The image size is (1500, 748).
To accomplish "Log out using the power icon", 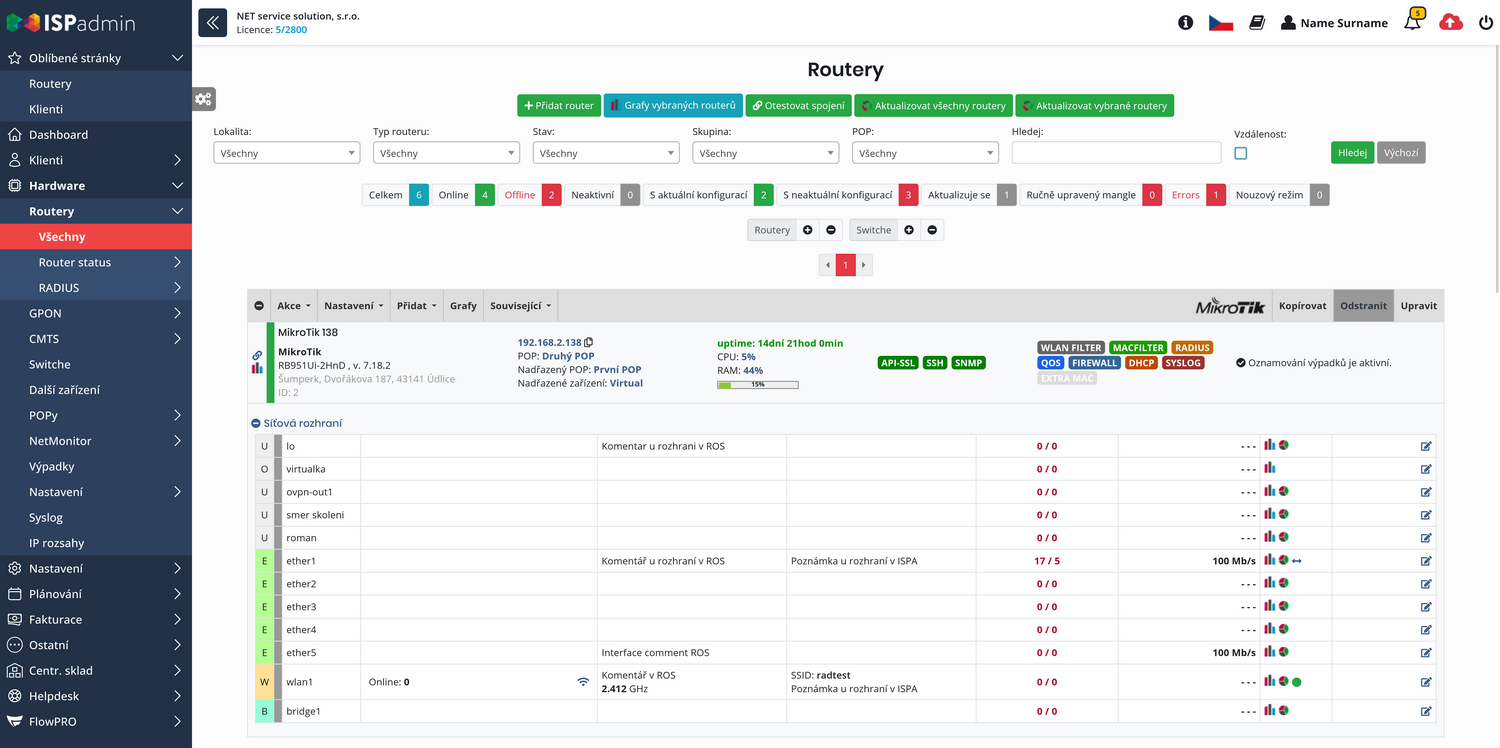I will point(1485,22).
